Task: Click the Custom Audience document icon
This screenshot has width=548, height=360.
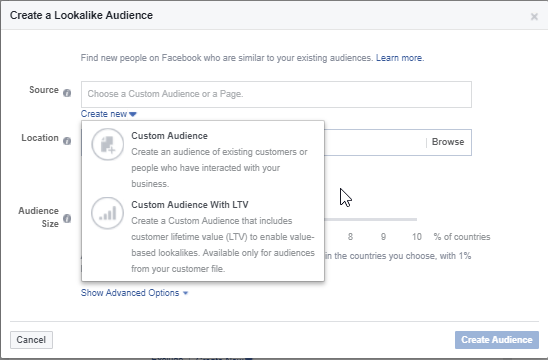Action: coord(108,144)
